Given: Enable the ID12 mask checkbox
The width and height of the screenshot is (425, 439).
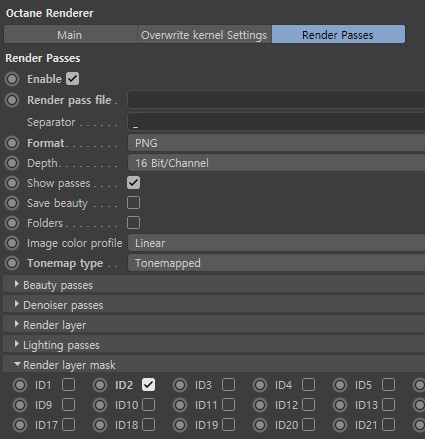Looking at the screenshot, I should [x=308, y=405].
